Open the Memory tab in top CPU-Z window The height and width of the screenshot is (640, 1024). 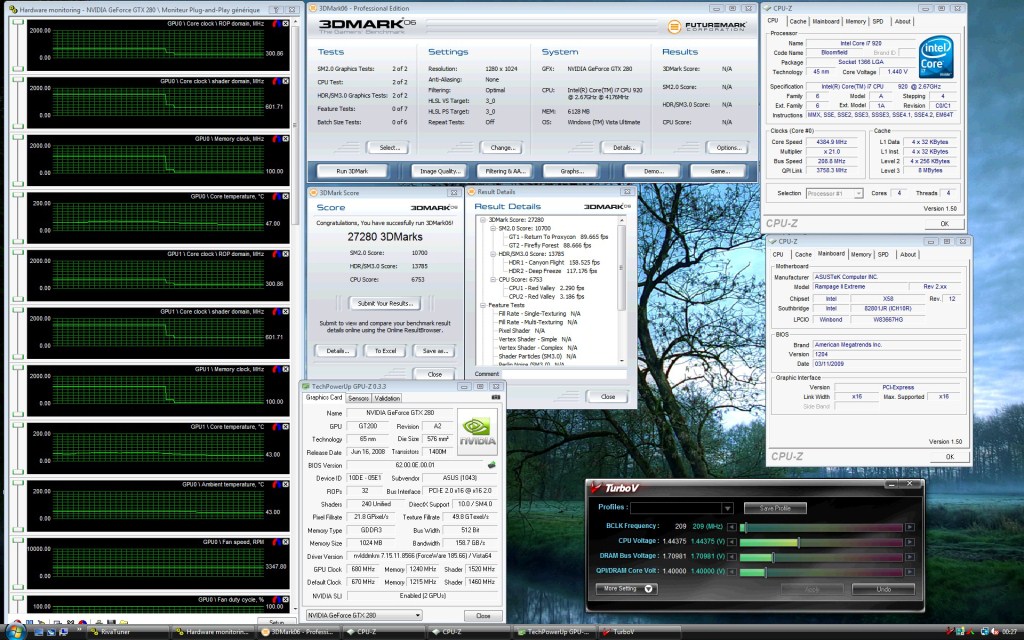[x=856, y=22]
